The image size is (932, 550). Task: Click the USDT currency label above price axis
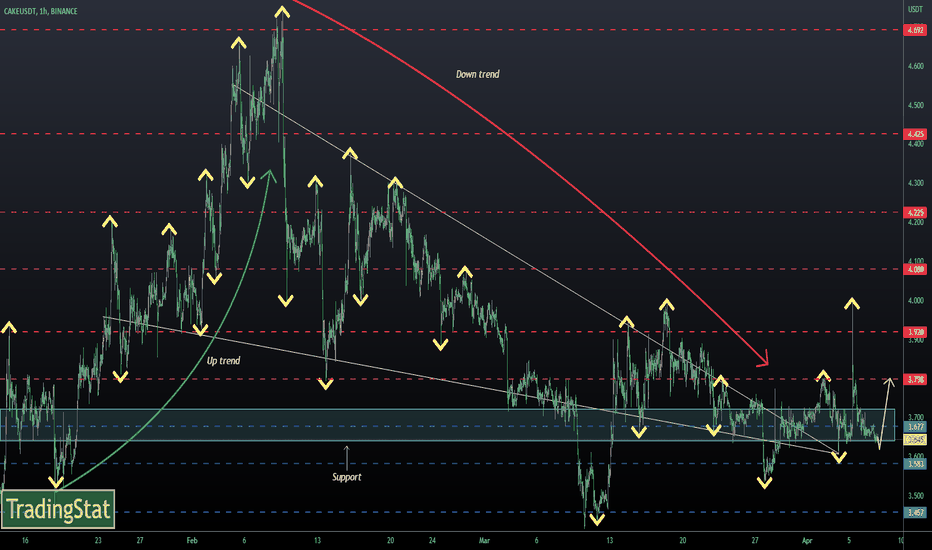(915, 9)
